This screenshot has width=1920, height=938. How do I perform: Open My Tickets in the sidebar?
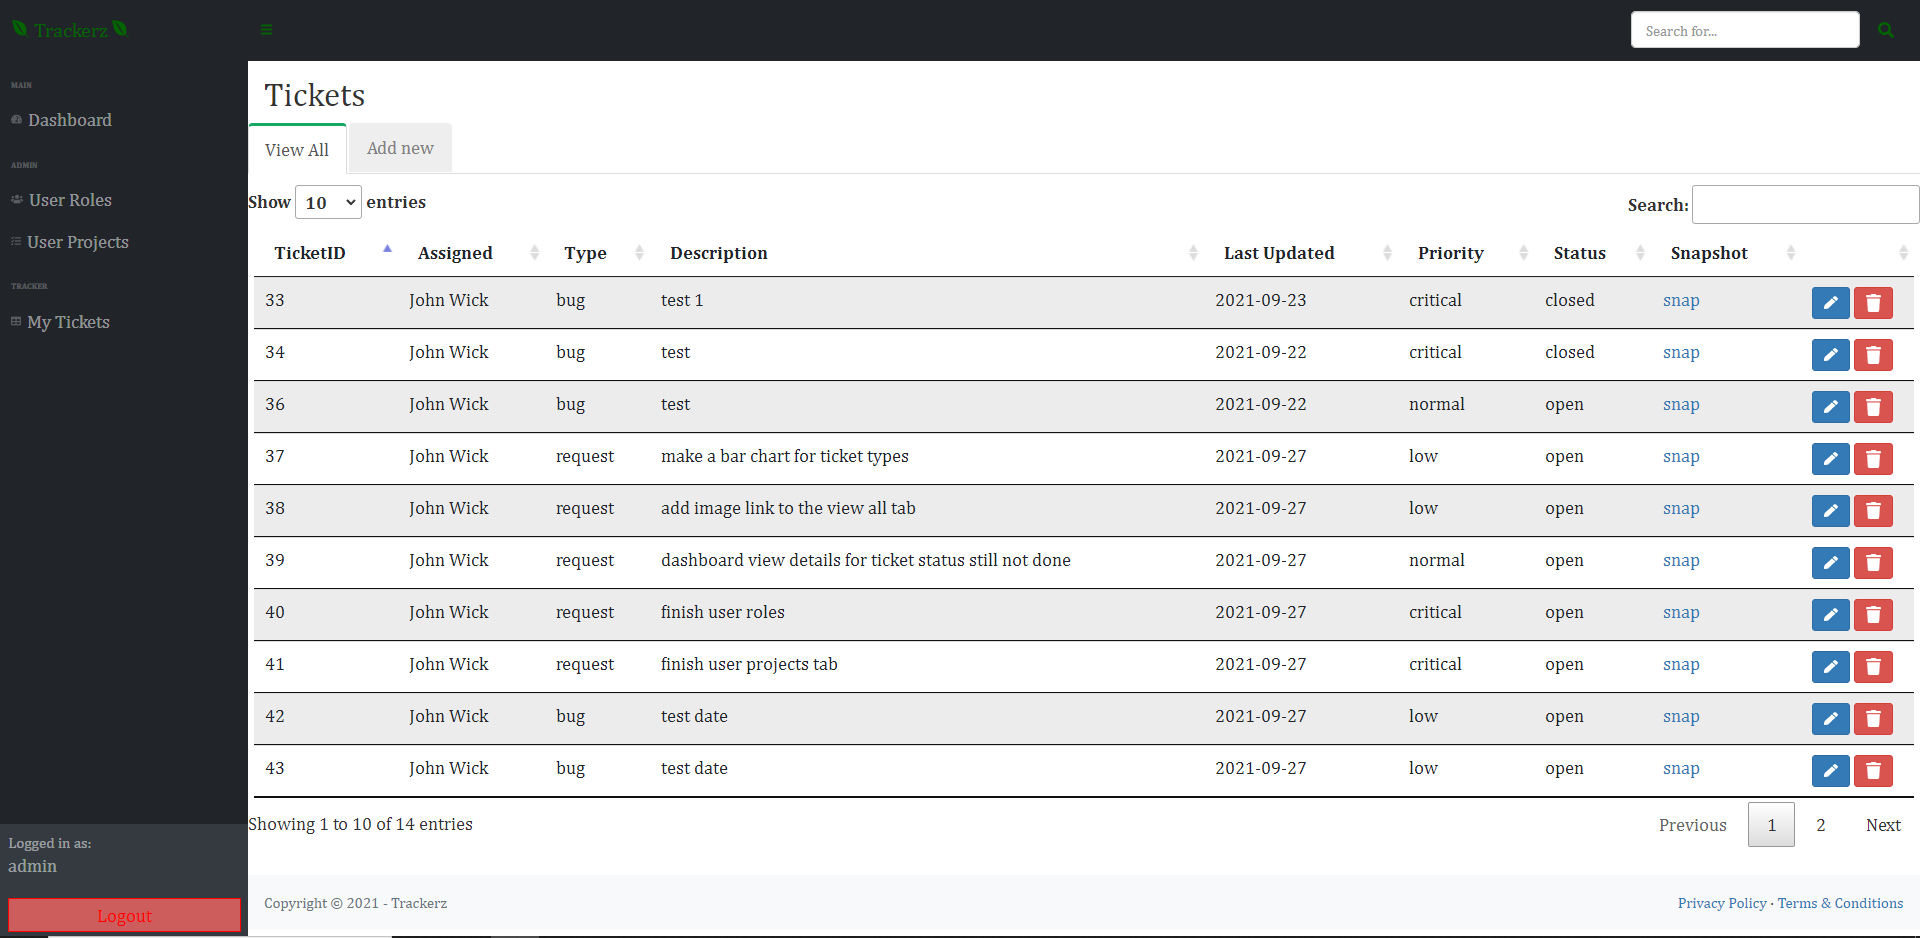point(68,322)
